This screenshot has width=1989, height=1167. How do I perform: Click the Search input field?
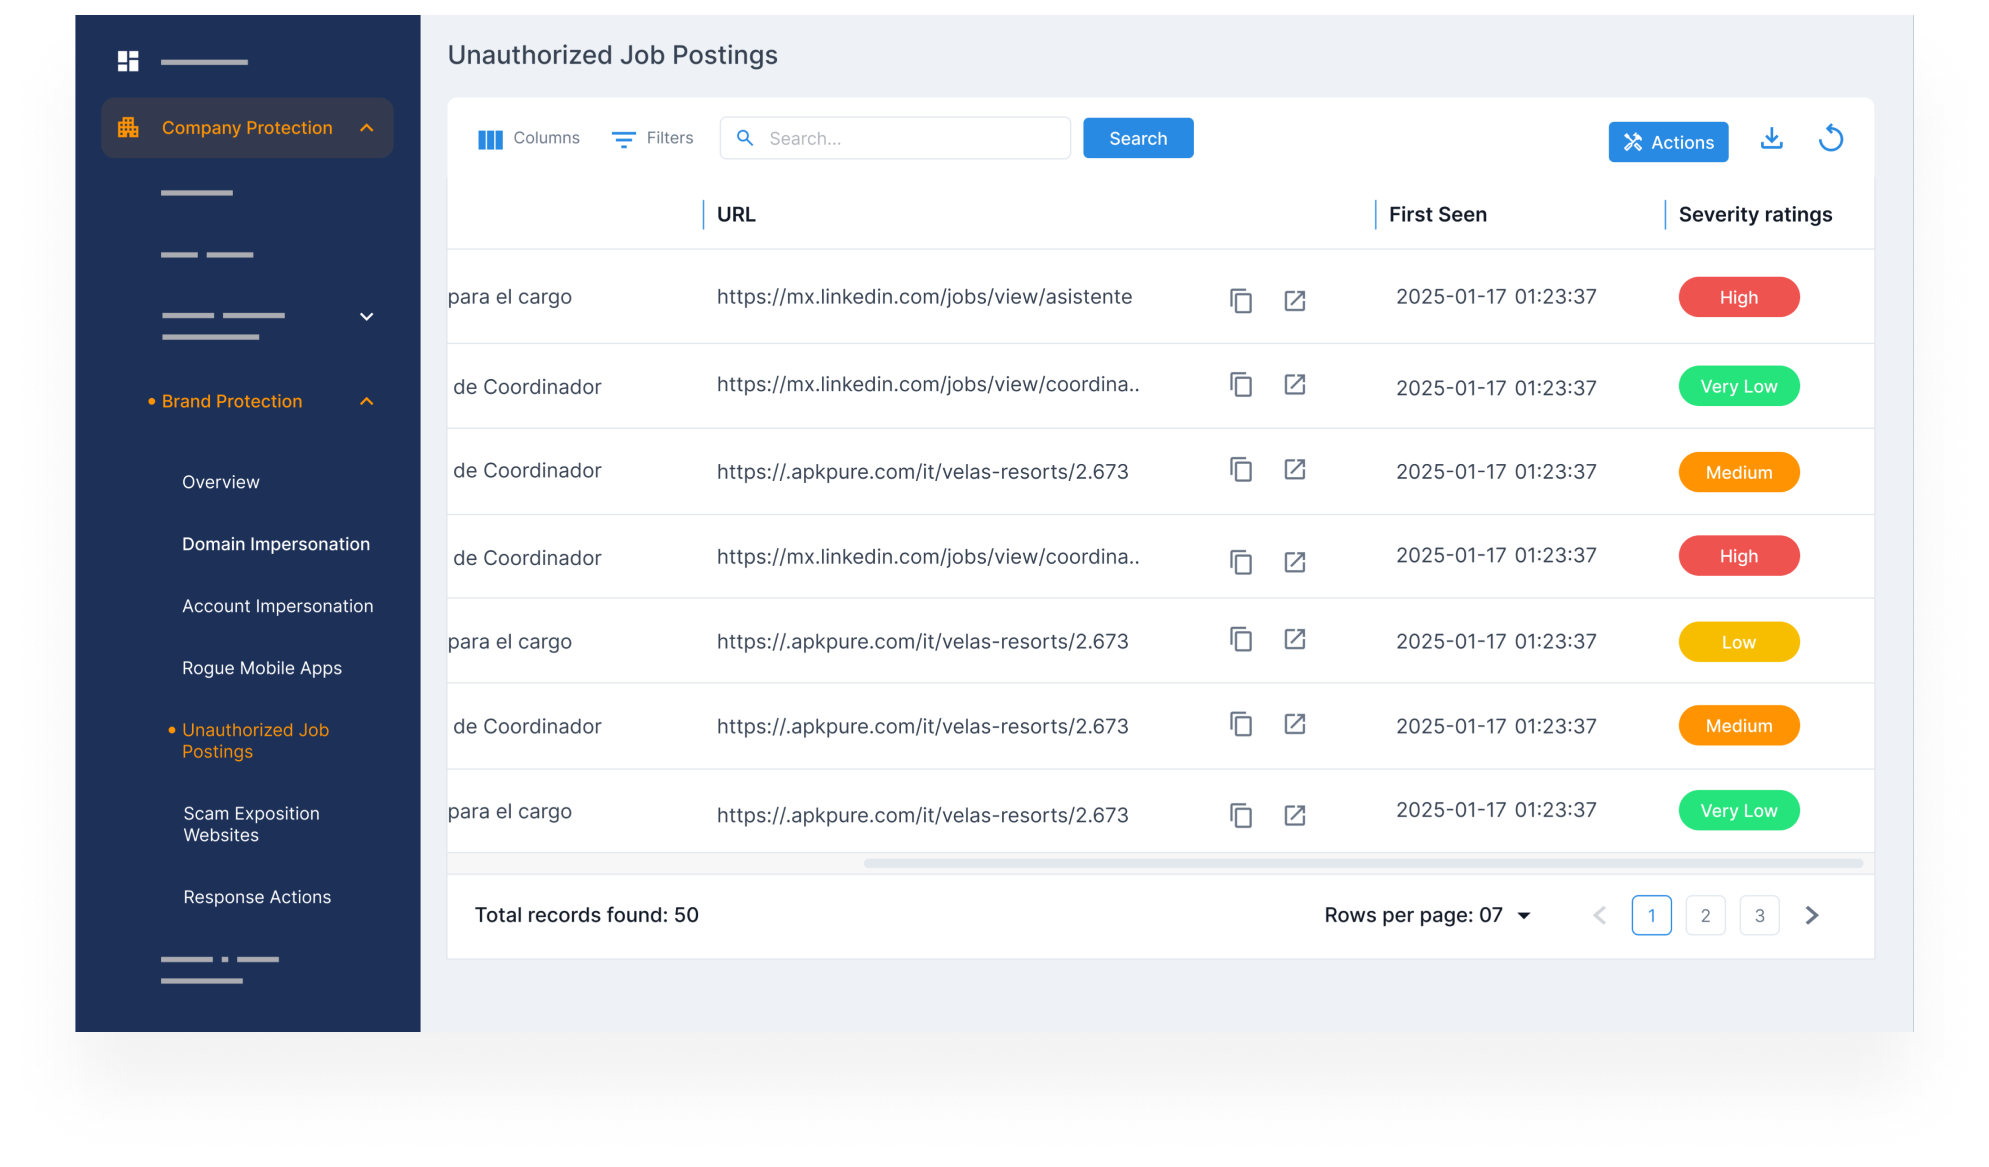tap(895, 138)
